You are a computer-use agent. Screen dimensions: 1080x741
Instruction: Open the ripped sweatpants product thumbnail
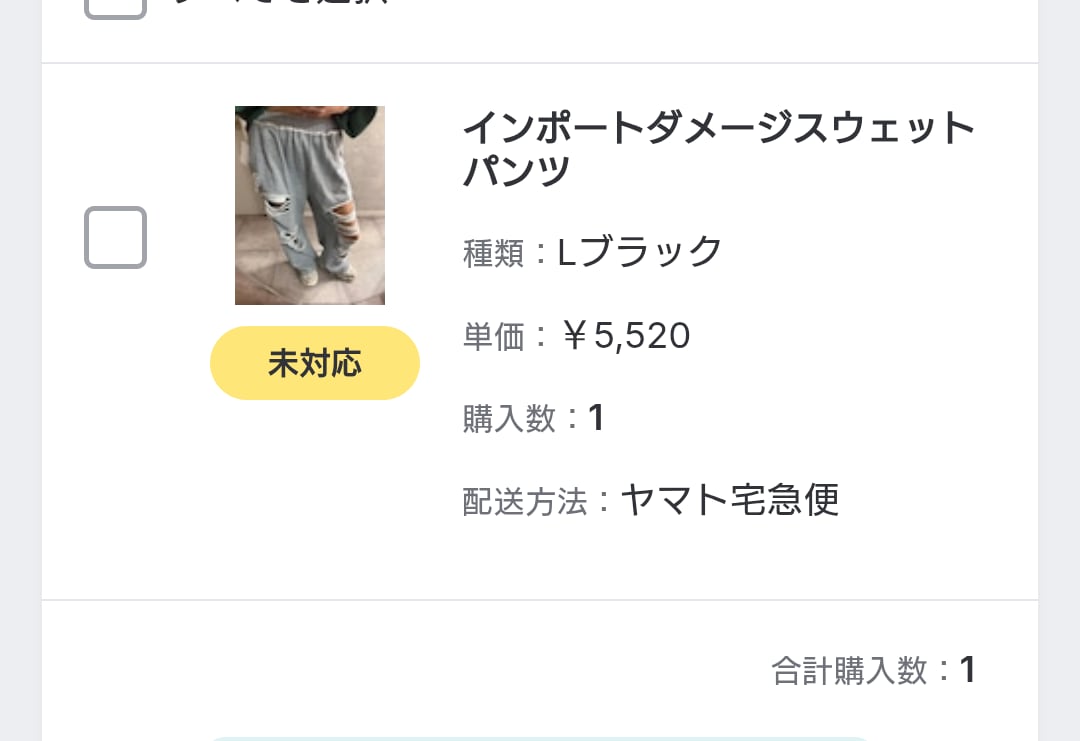pyautogui.click(x=310, y=205)
